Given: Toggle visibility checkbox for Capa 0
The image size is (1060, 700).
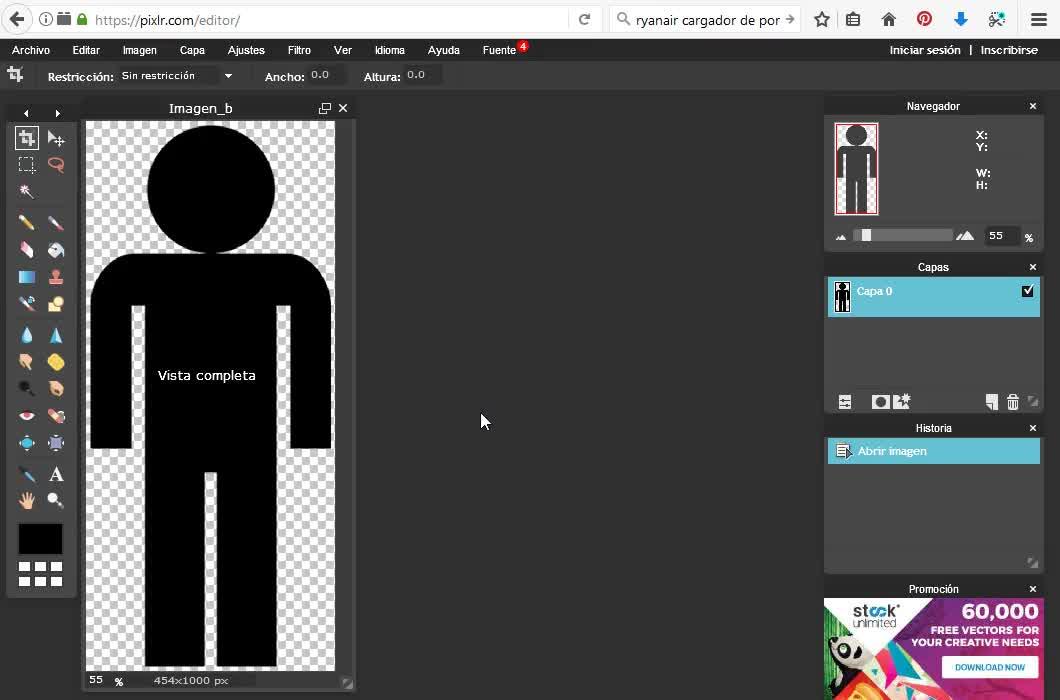Looking at the screenshot, I should [1027, 291].
